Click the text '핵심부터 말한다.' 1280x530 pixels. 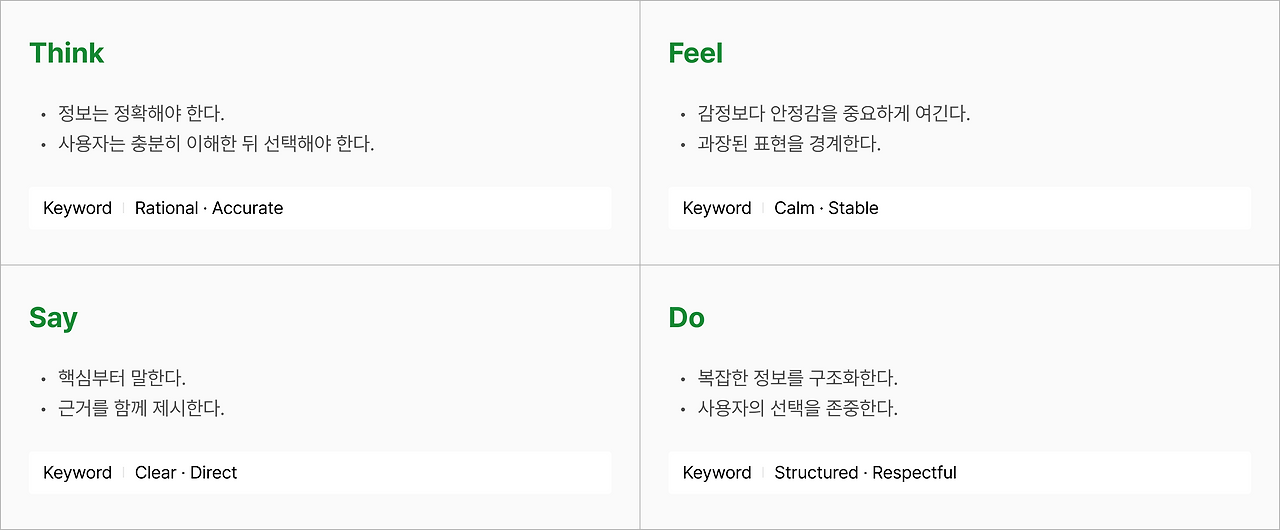tap(122, 378)
